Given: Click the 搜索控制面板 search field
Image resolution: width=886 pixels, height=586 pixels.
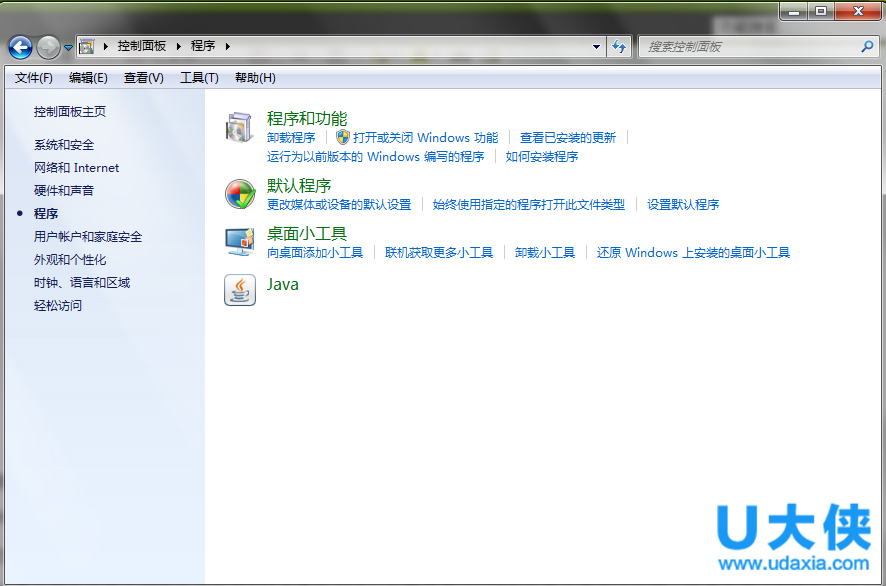Looking at the screenshot, I should pos(750,47).
